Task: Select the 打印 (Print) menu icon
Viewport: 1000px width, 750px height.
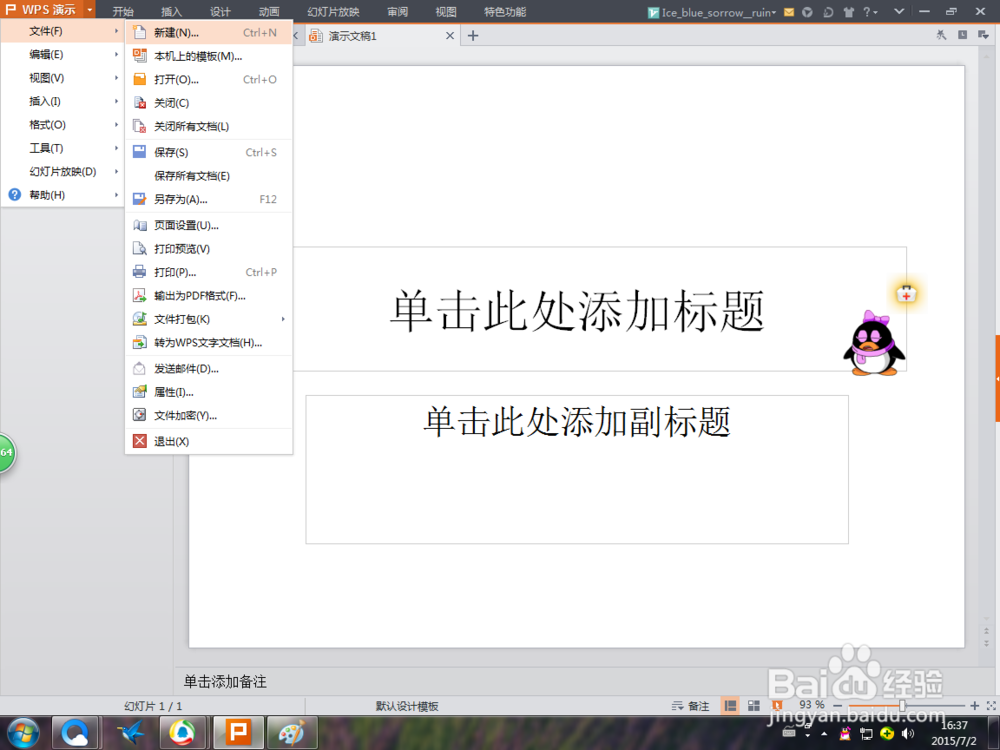Action: (x=139, y=272)
